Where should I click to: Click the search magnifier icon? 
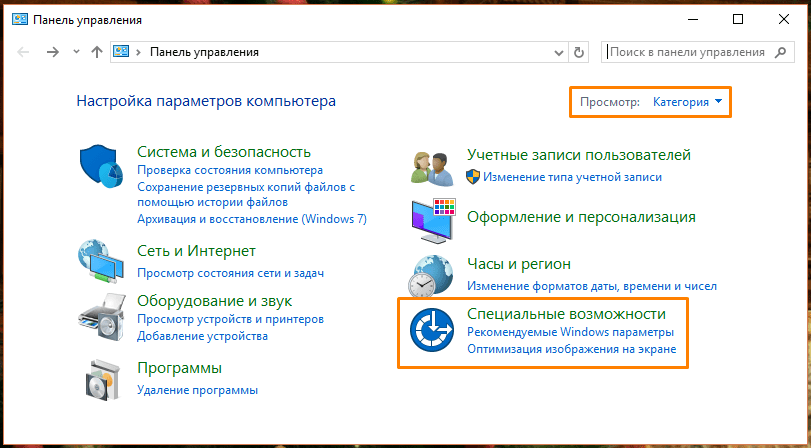[x=780, y=52]
